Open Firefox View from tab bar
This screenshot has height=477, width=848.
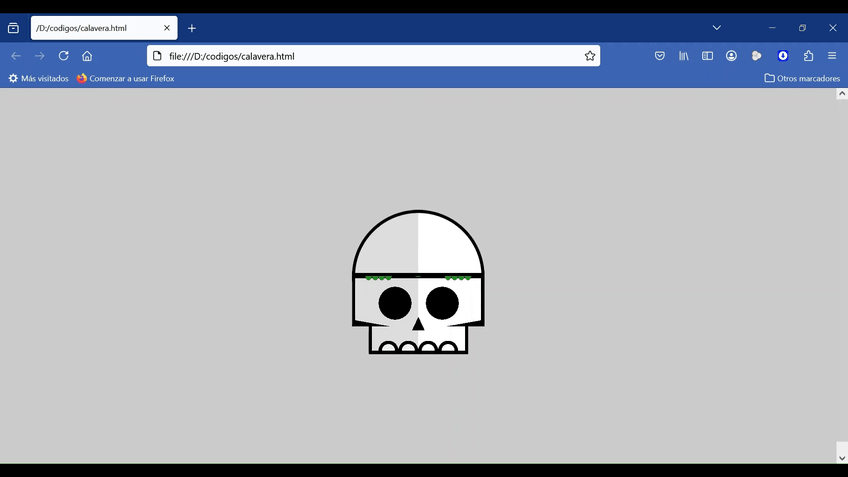click(x=14, y=28)
